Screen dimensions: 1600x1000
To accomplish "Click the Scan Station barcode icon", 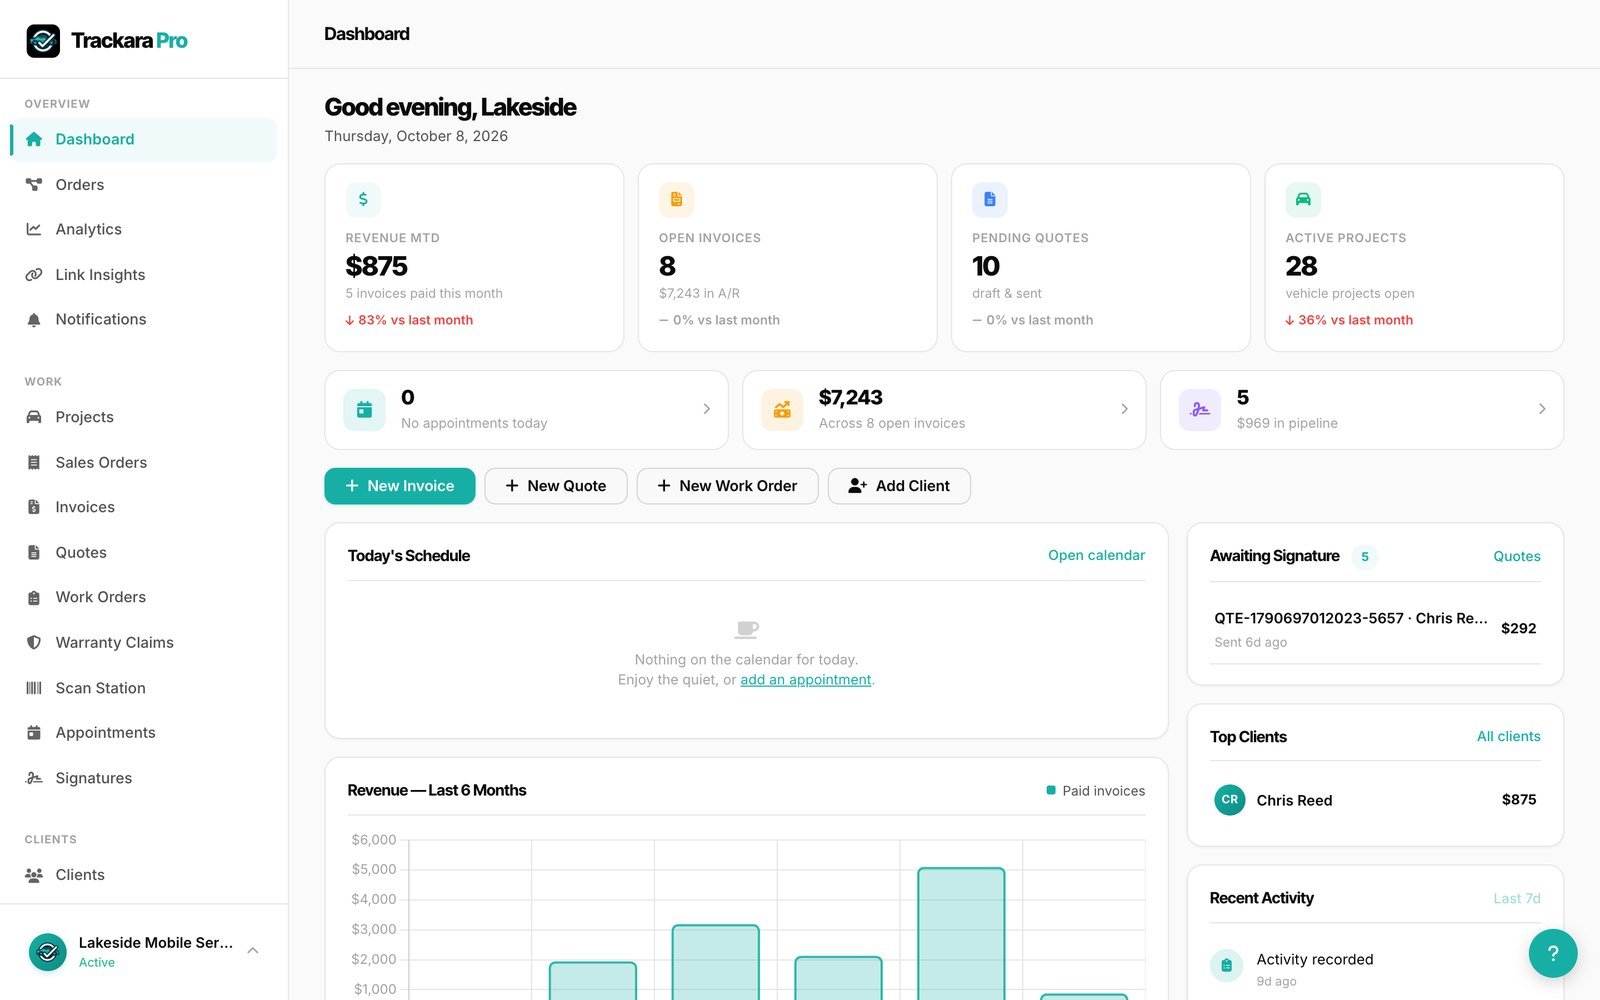I will coord(34,688).
